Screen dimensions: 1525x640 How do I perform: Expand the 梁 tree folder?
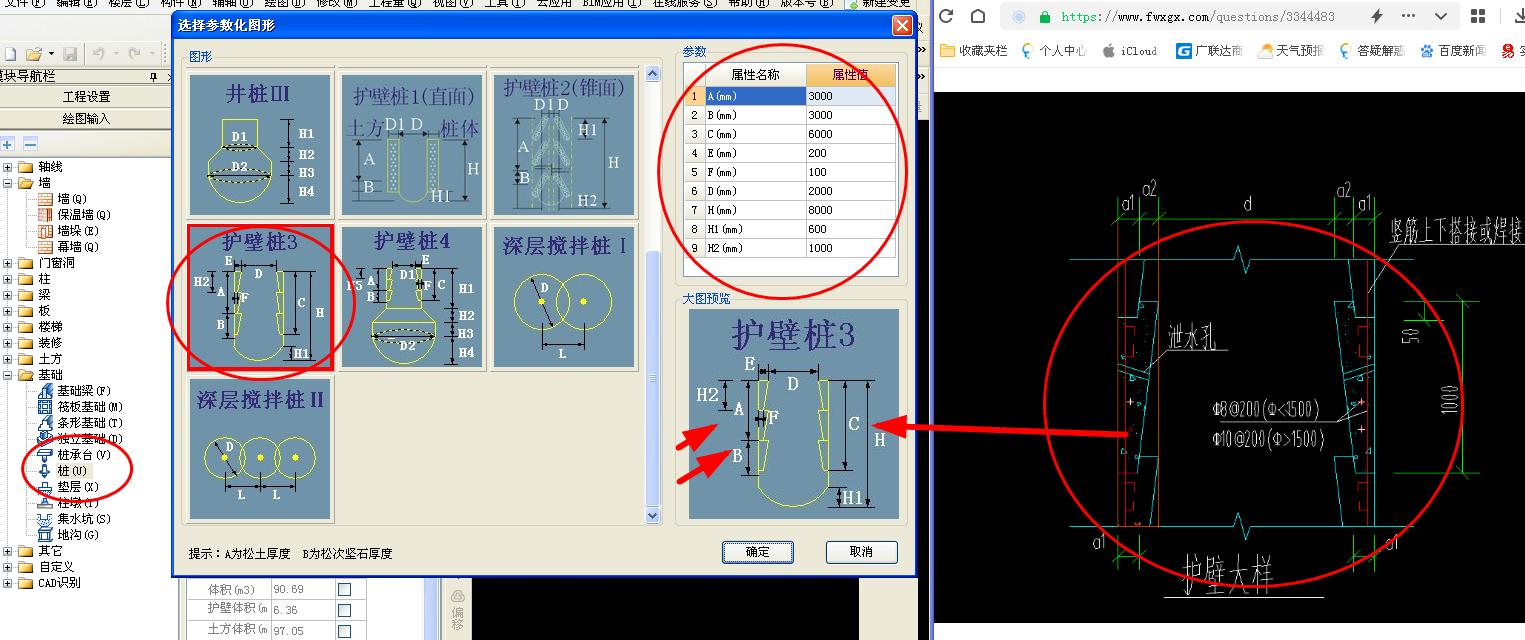[x=8, y=295]
